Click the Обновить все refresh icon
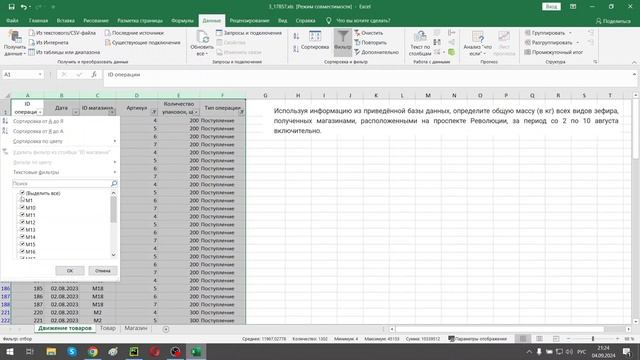 pyautogui.click(x=202, y=37)
